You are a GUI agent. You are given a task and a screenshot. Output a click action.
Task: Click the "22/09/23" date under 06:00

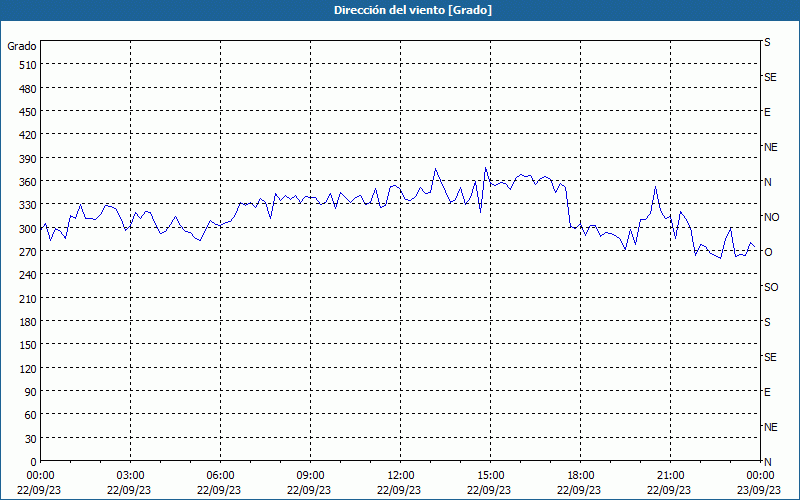point(219,490)
